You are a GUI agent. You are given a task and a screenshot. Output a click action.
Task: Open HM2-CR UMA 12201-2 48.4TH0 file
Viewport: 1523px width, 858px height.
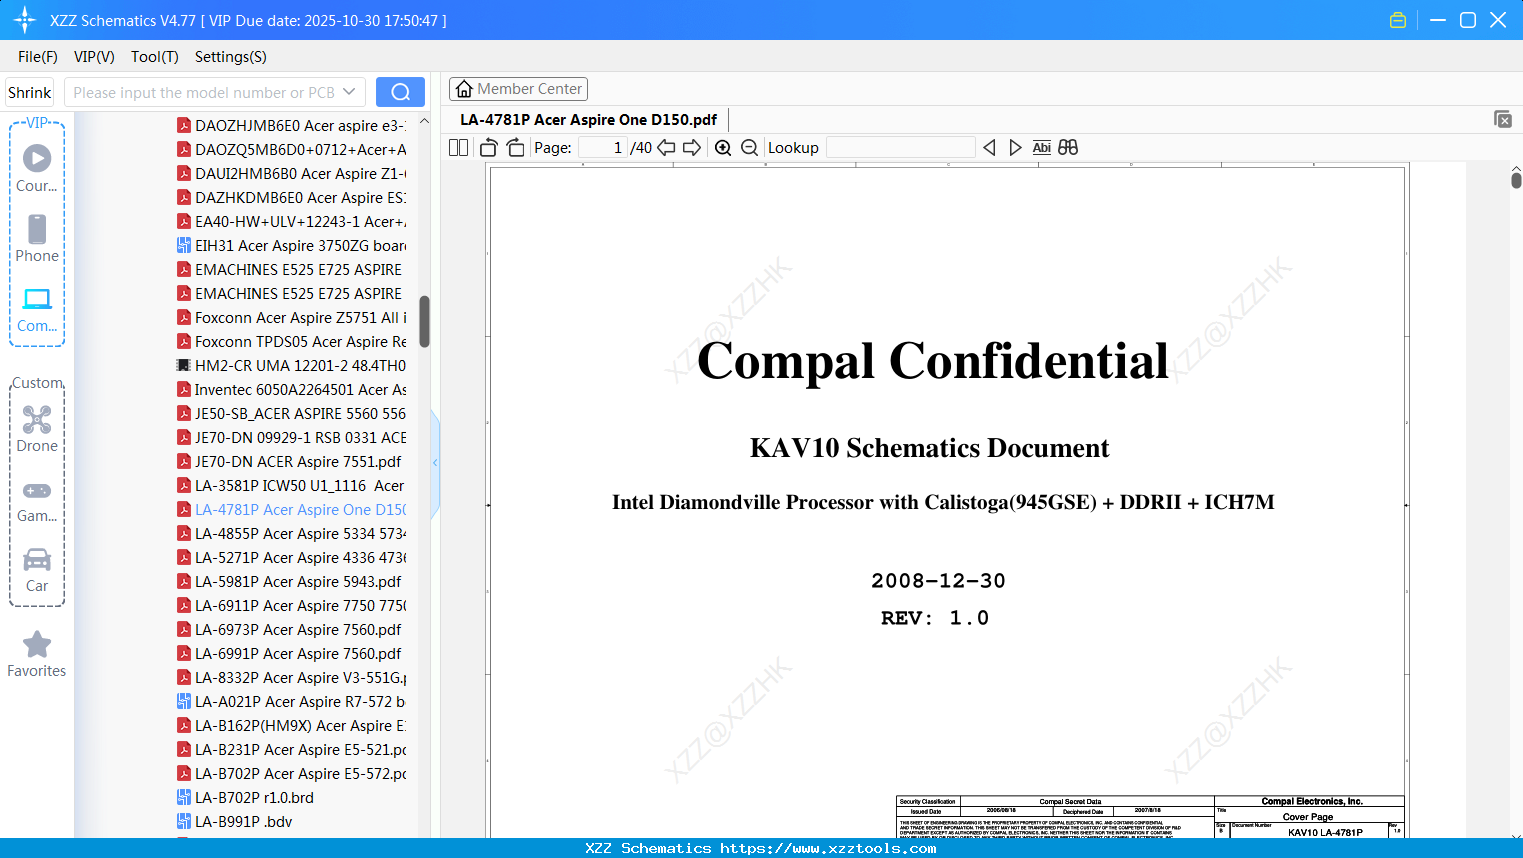(291, 366)
